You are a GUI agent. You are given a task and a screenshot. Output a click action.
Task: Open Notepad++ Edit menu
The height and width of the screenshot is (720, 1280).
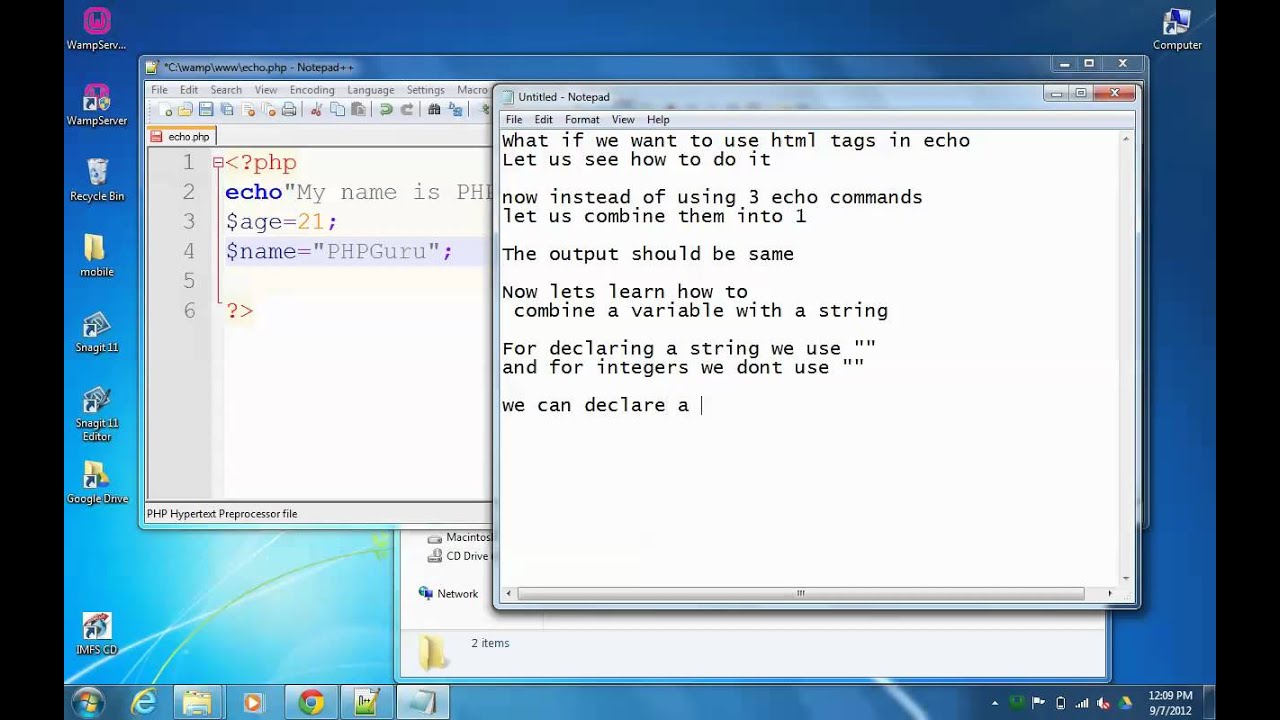(189, 90)
